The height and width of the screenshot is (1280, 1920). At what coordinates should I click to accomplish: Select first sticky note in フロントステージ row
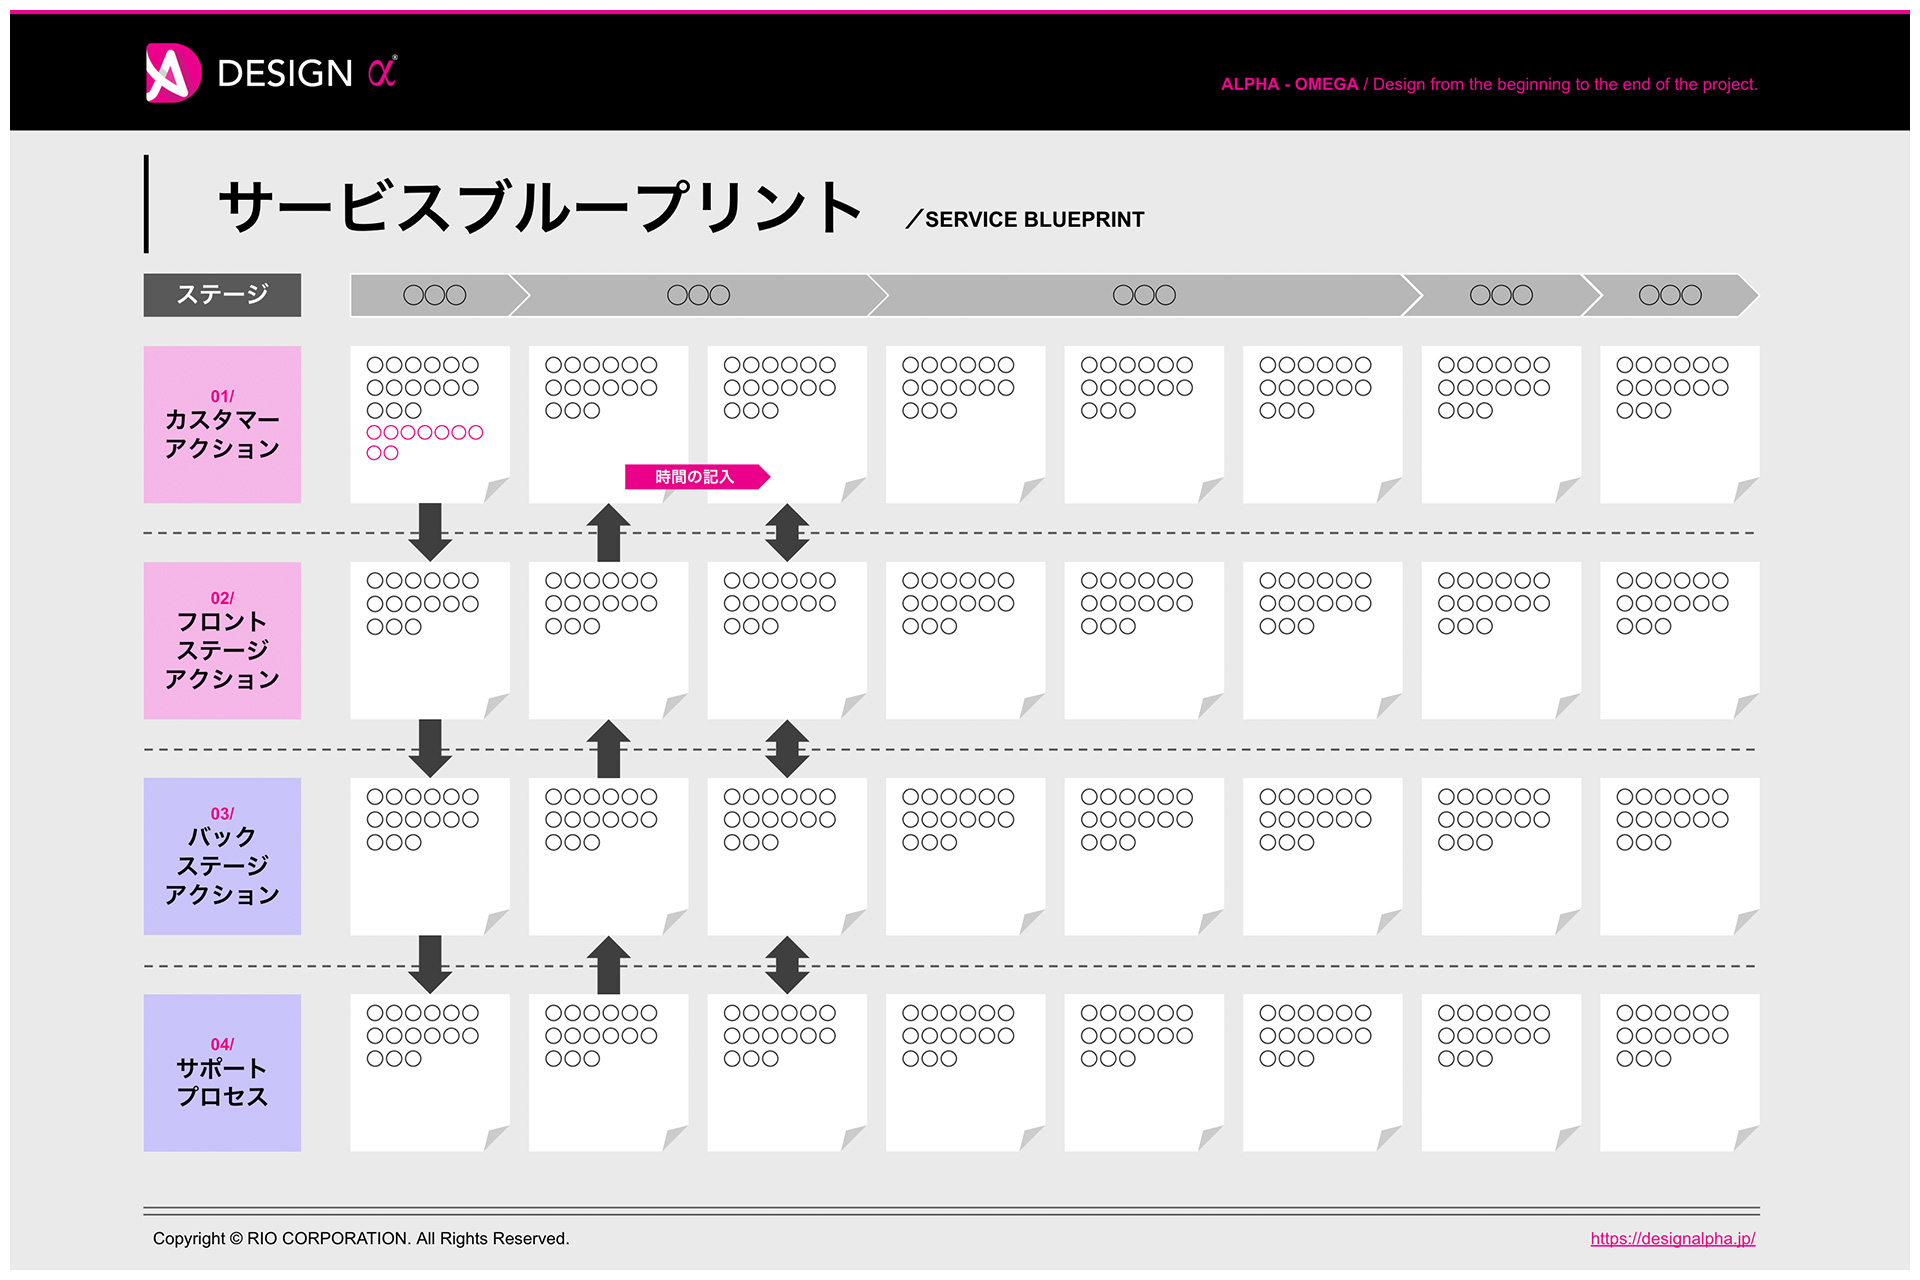430,640
